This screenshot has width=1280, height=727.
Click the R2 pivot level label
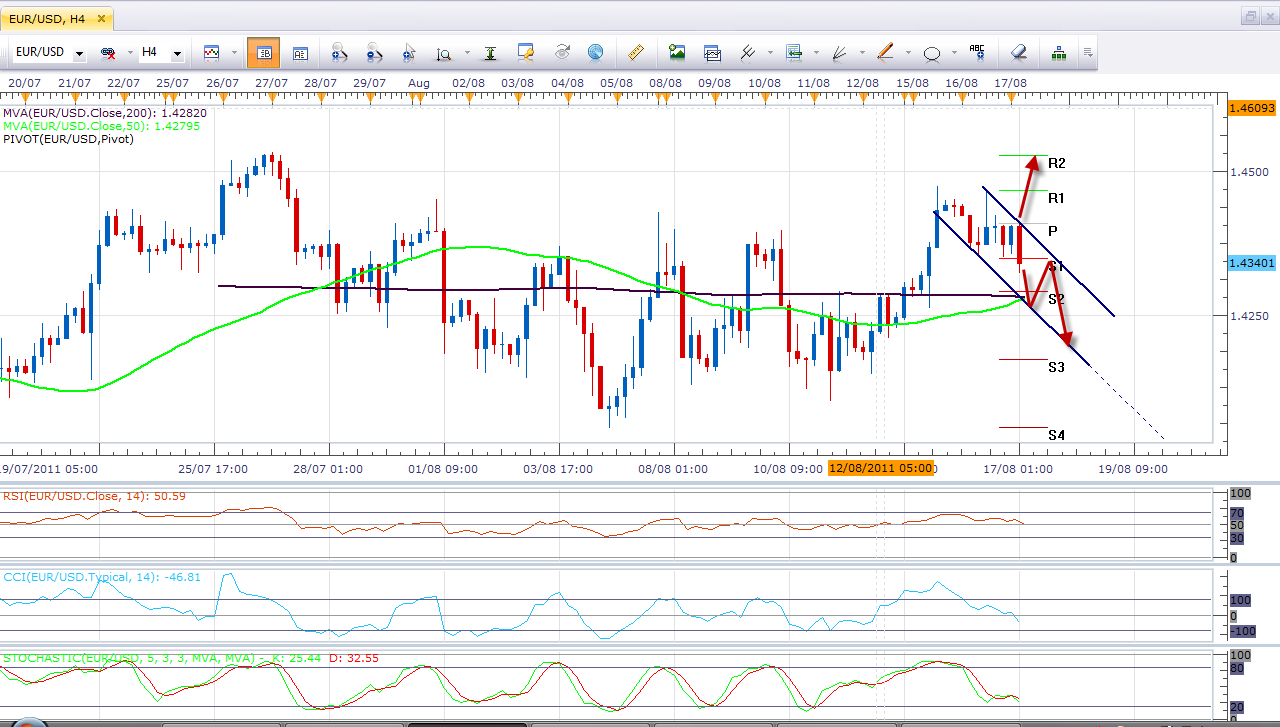pos(1057,163)
